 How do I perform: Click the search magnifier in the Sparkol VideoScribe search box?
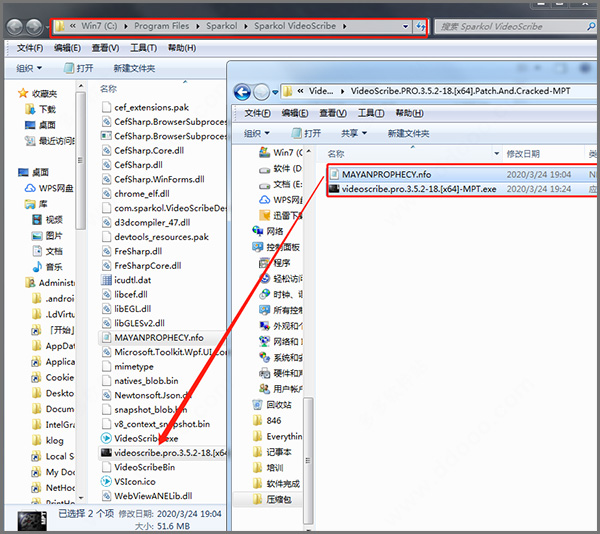click(x=591, y=26)
